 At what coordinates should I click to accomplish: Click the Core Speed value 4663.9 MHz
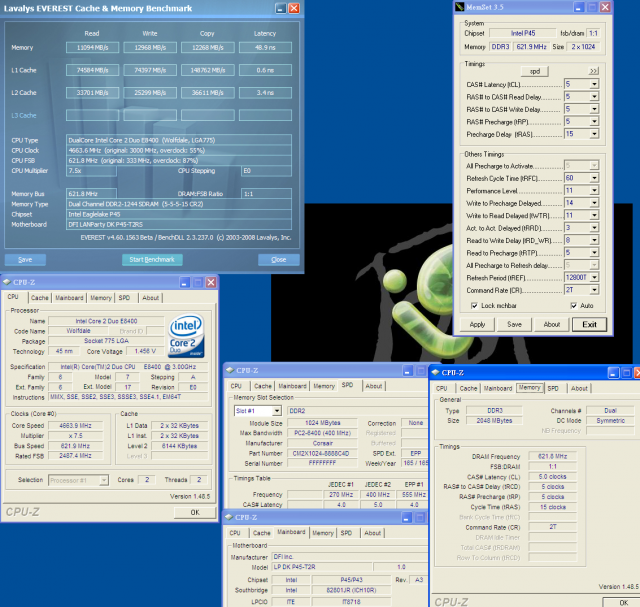pyautogui.click(x=76, y=425)
